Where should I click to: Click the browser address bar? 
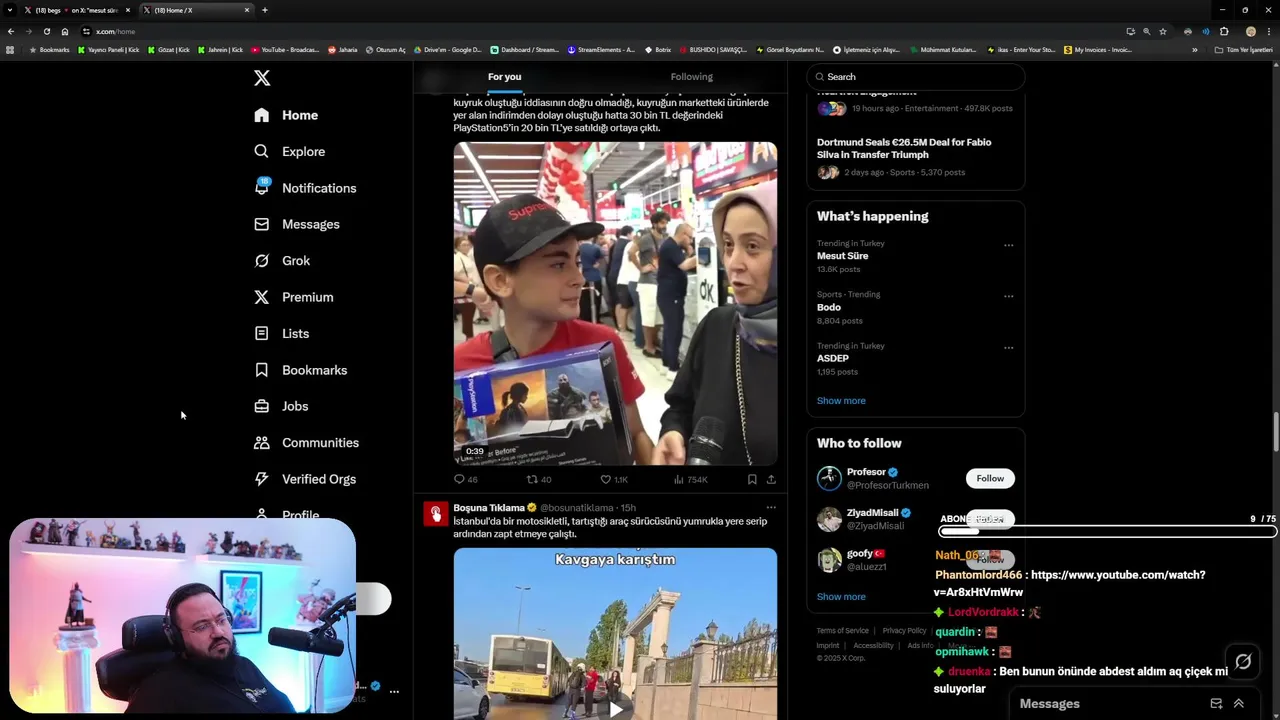pyautogui.click(x=600, y=31)
